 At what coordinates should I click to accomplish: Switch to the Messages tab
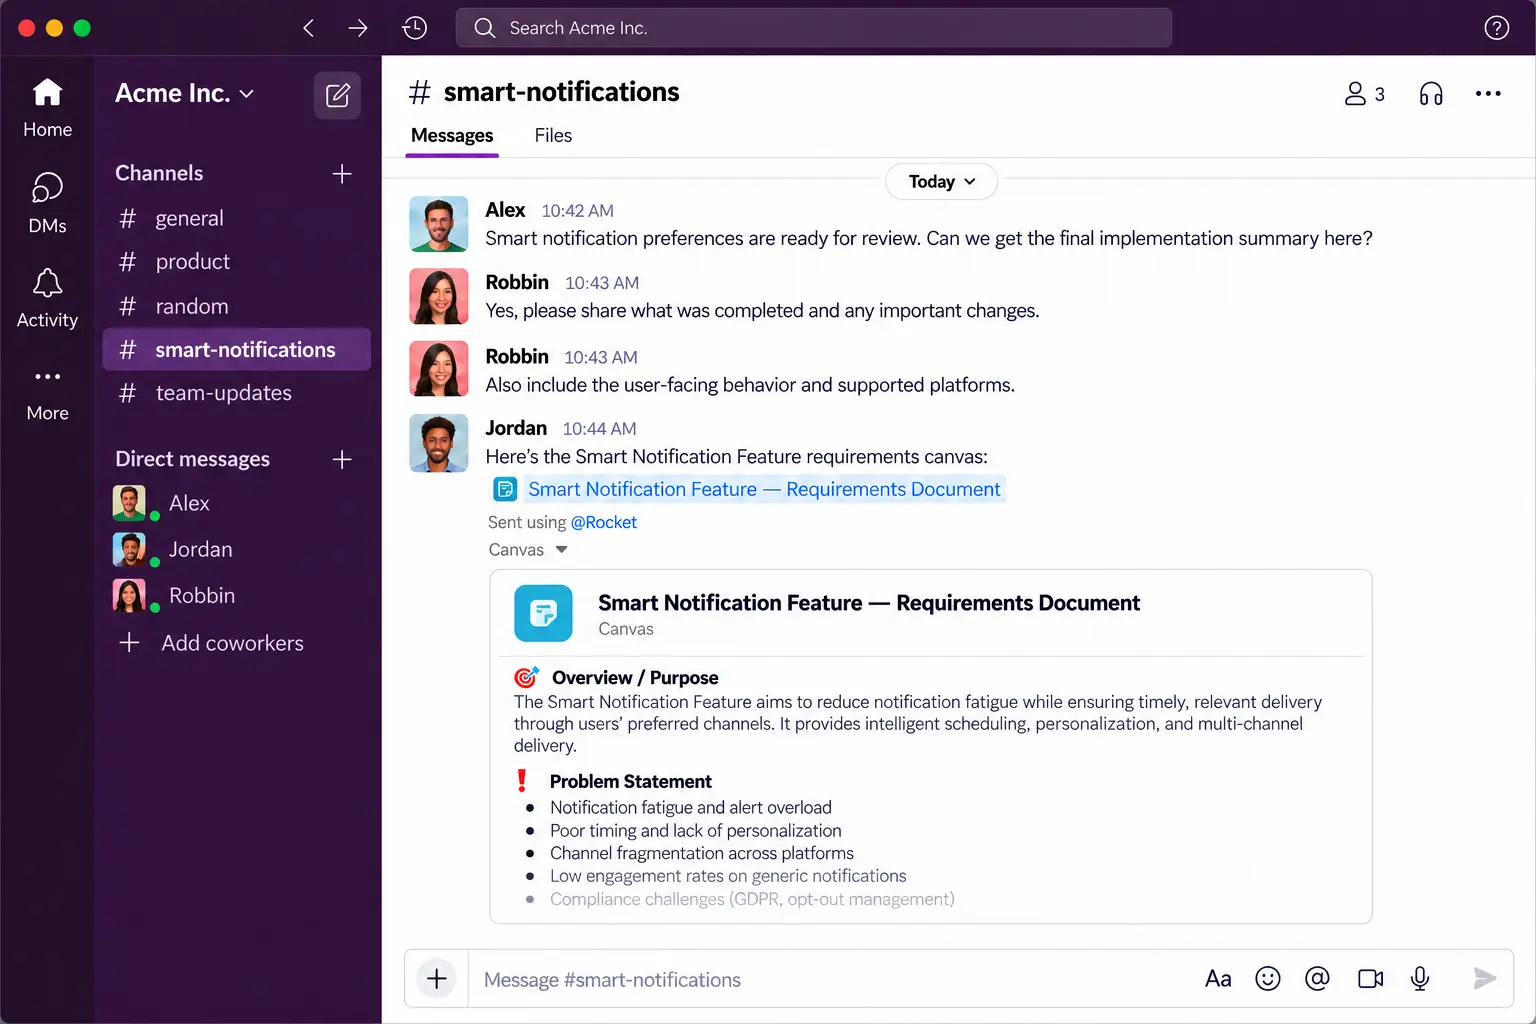pos(452,136)
